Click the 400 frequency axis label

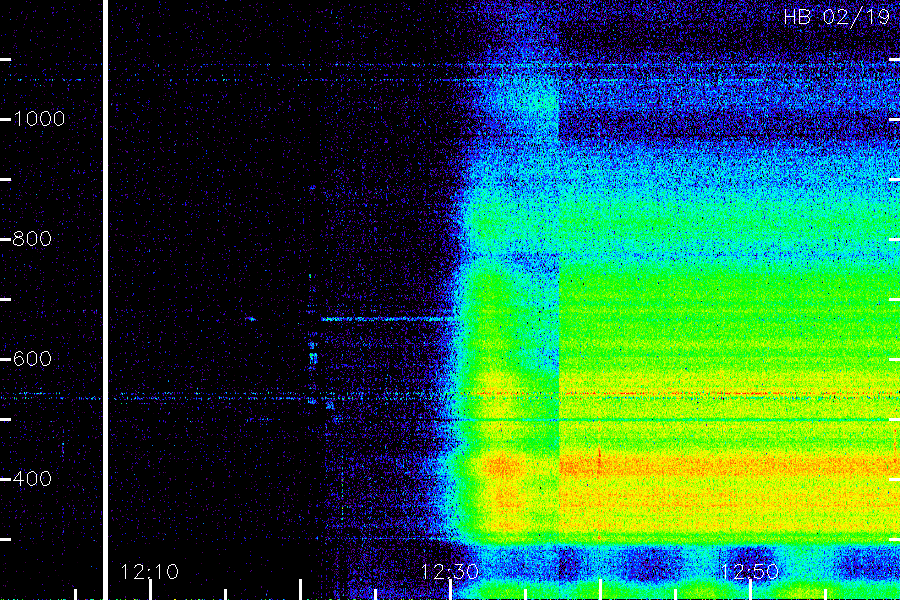point(32,479)
